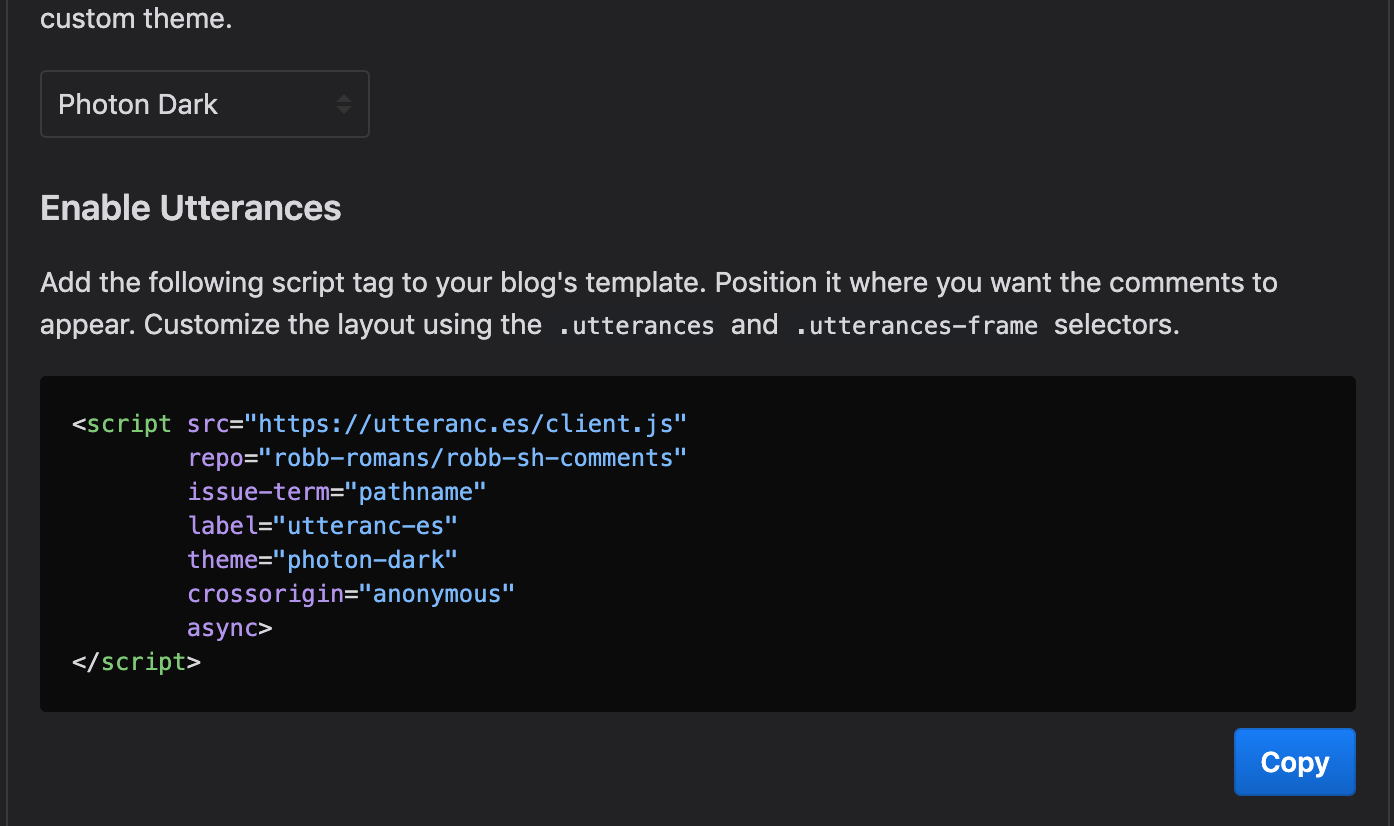The width and height of the screenshot is (1394, 826).
Task: Click the crossorigin "anonymous" line
Action: (351, 594)
